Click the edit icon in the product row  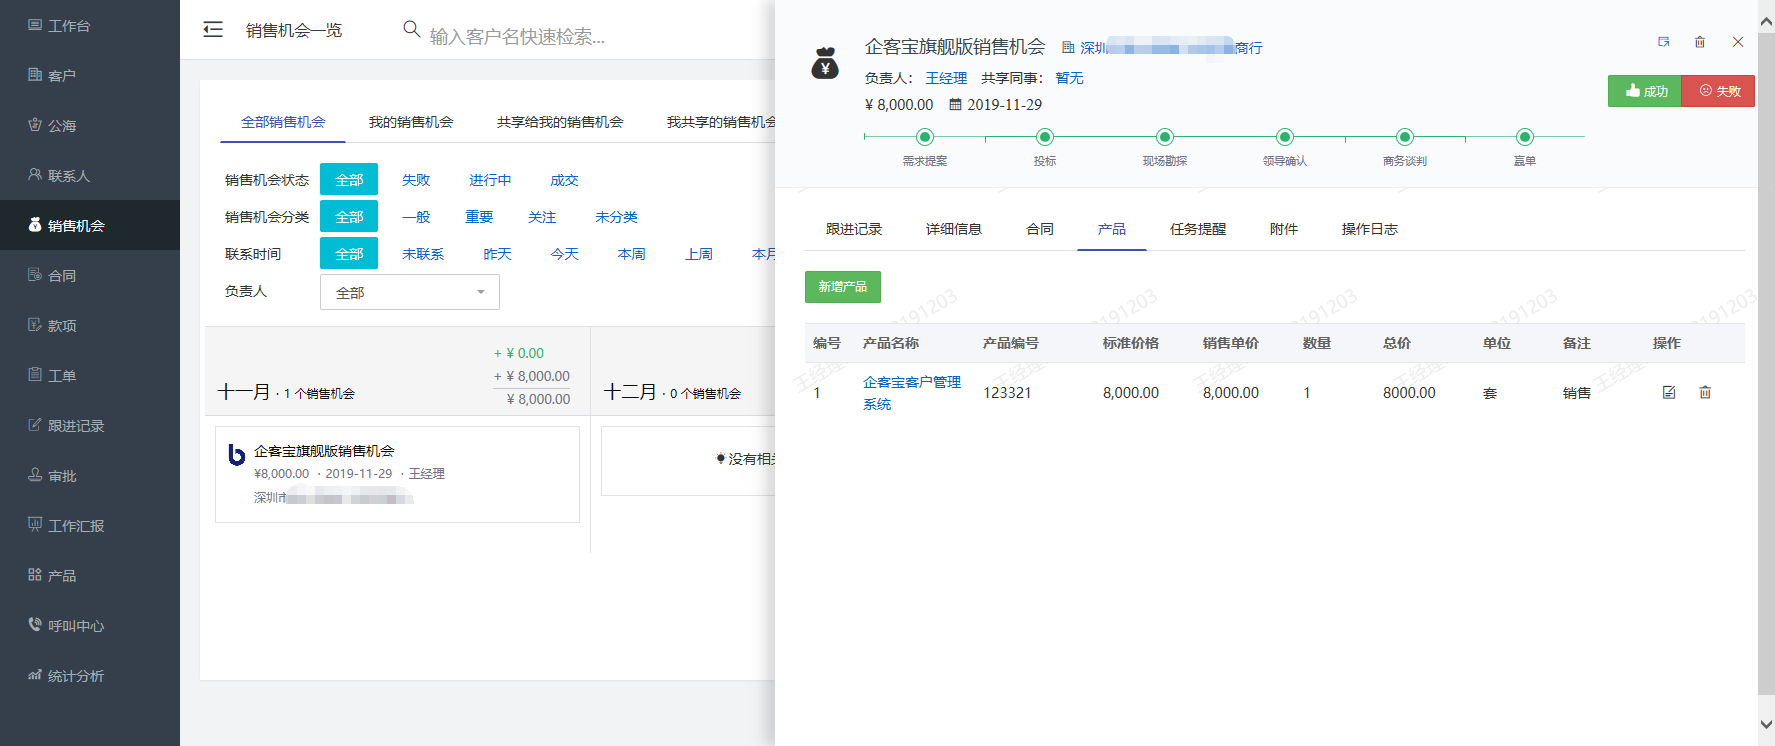[1669, 392]
